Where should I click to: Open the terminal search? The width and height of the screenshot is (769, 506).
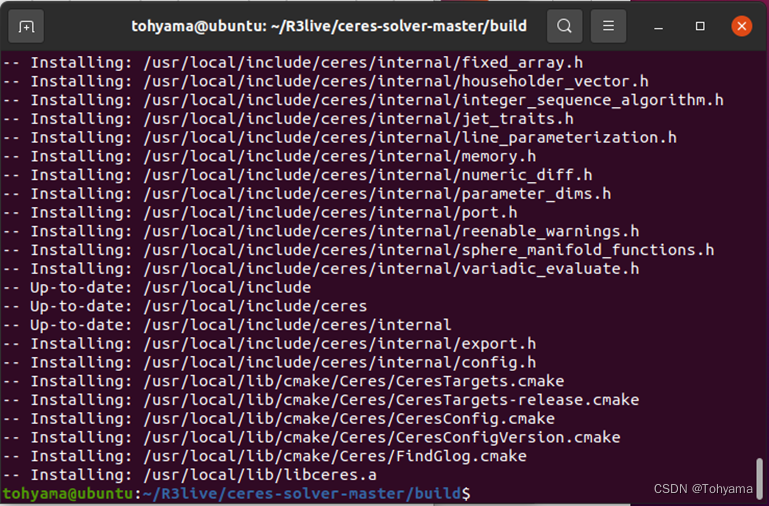point(564,26)
